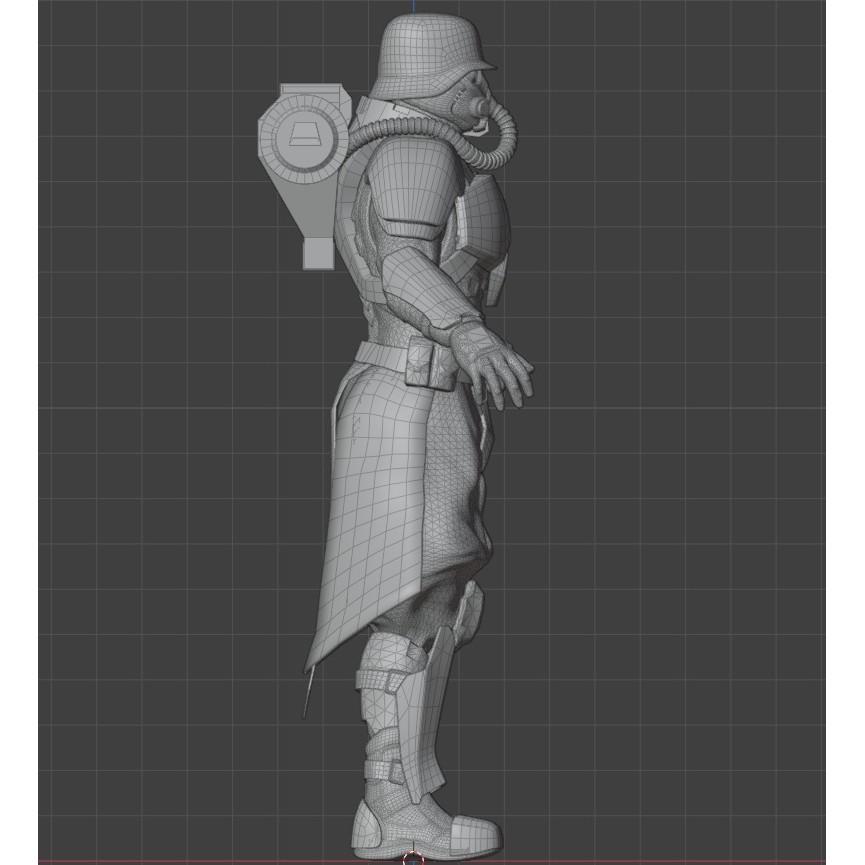Select the gloved hand of the model
Viewport: 865px width, 865px height.
tap(490, 364)
